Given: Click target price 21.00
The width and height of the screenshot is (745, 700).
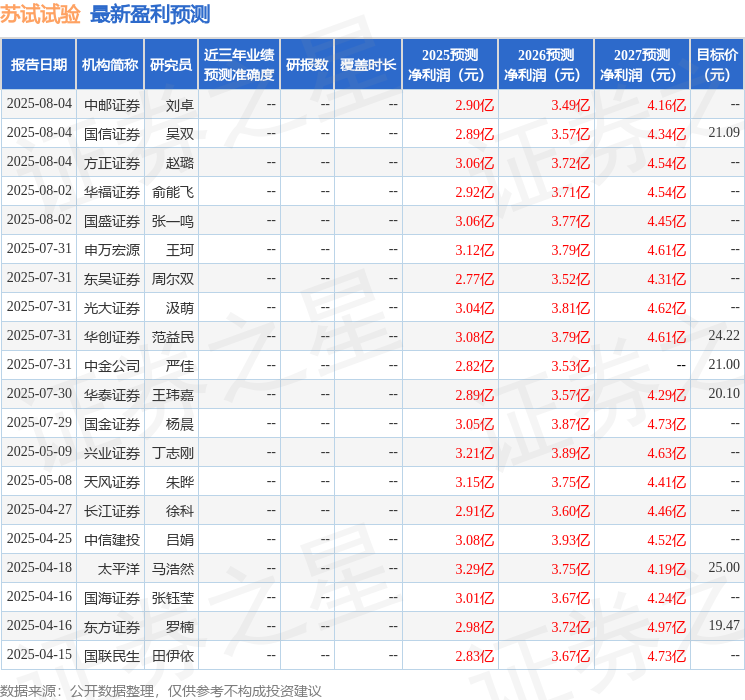Looking at the screenshot, I should point(724,364).
